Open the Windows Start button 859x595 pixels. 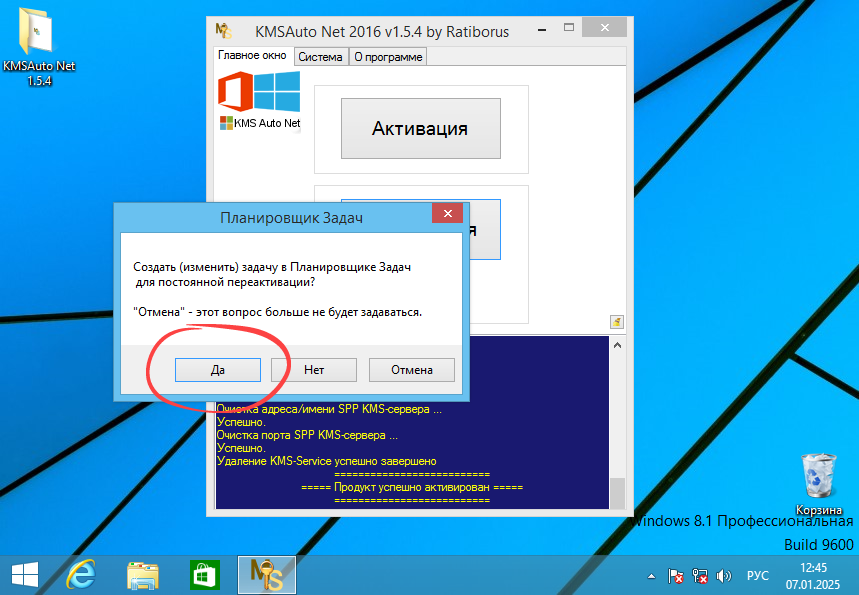click(25, 575)
